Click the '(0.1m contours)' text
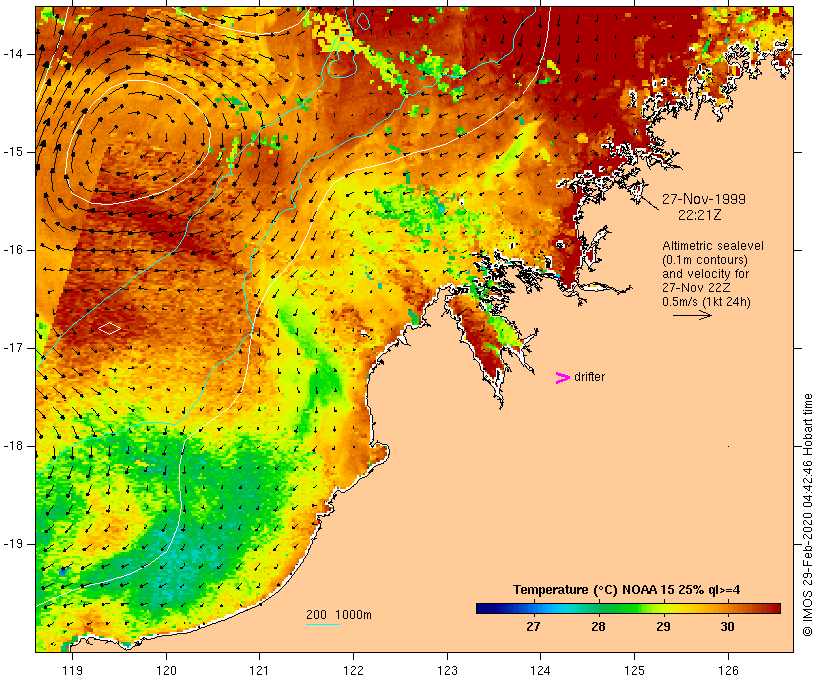This screenshot has width=820, height=680. [x=705, y=260]
